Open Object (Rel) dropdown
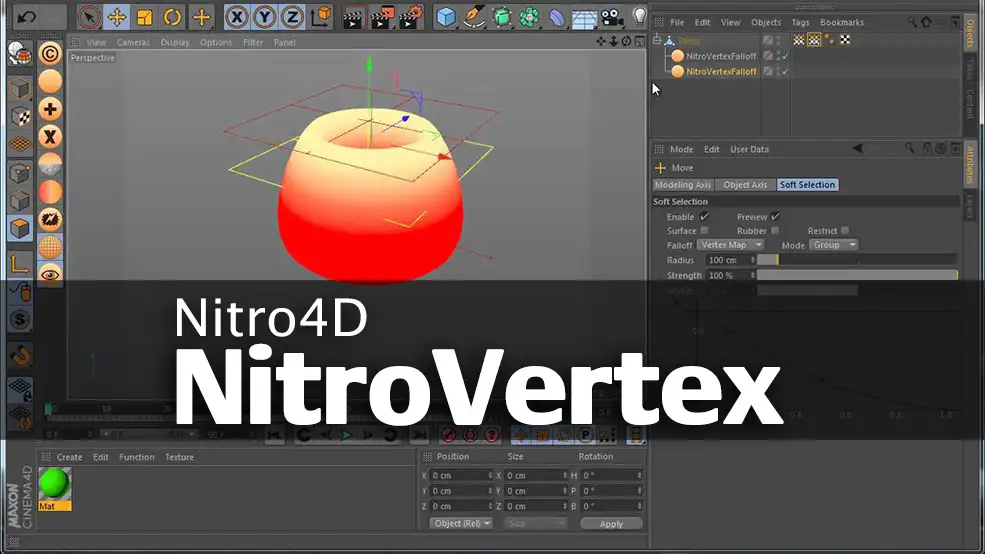 (461, 523)
